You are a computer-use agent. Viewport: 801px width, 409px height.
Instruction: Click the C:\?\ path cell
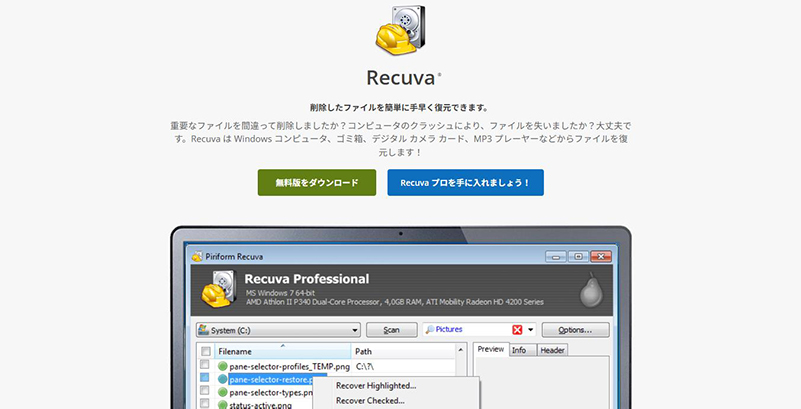tap(366, 366)
